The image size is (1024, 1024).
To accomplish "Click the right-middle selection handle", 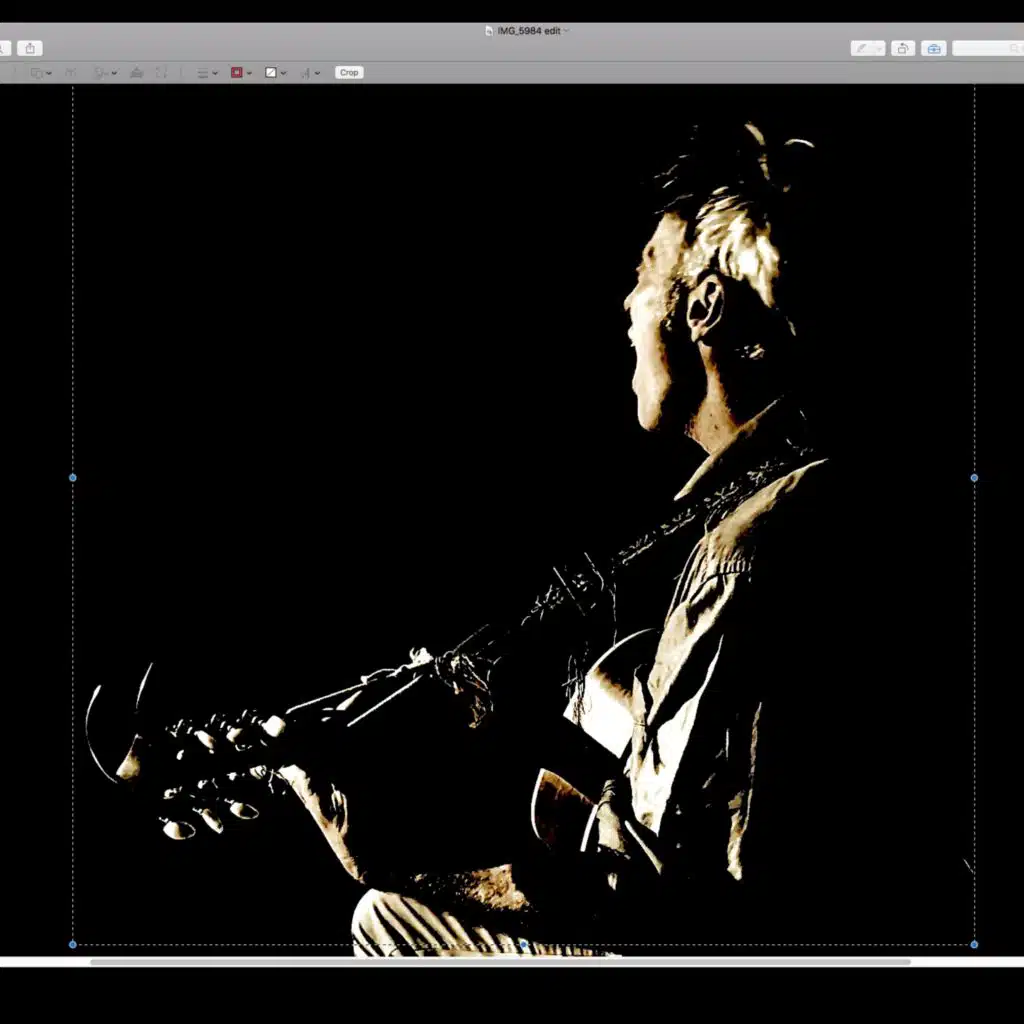I will click(974, 478).
